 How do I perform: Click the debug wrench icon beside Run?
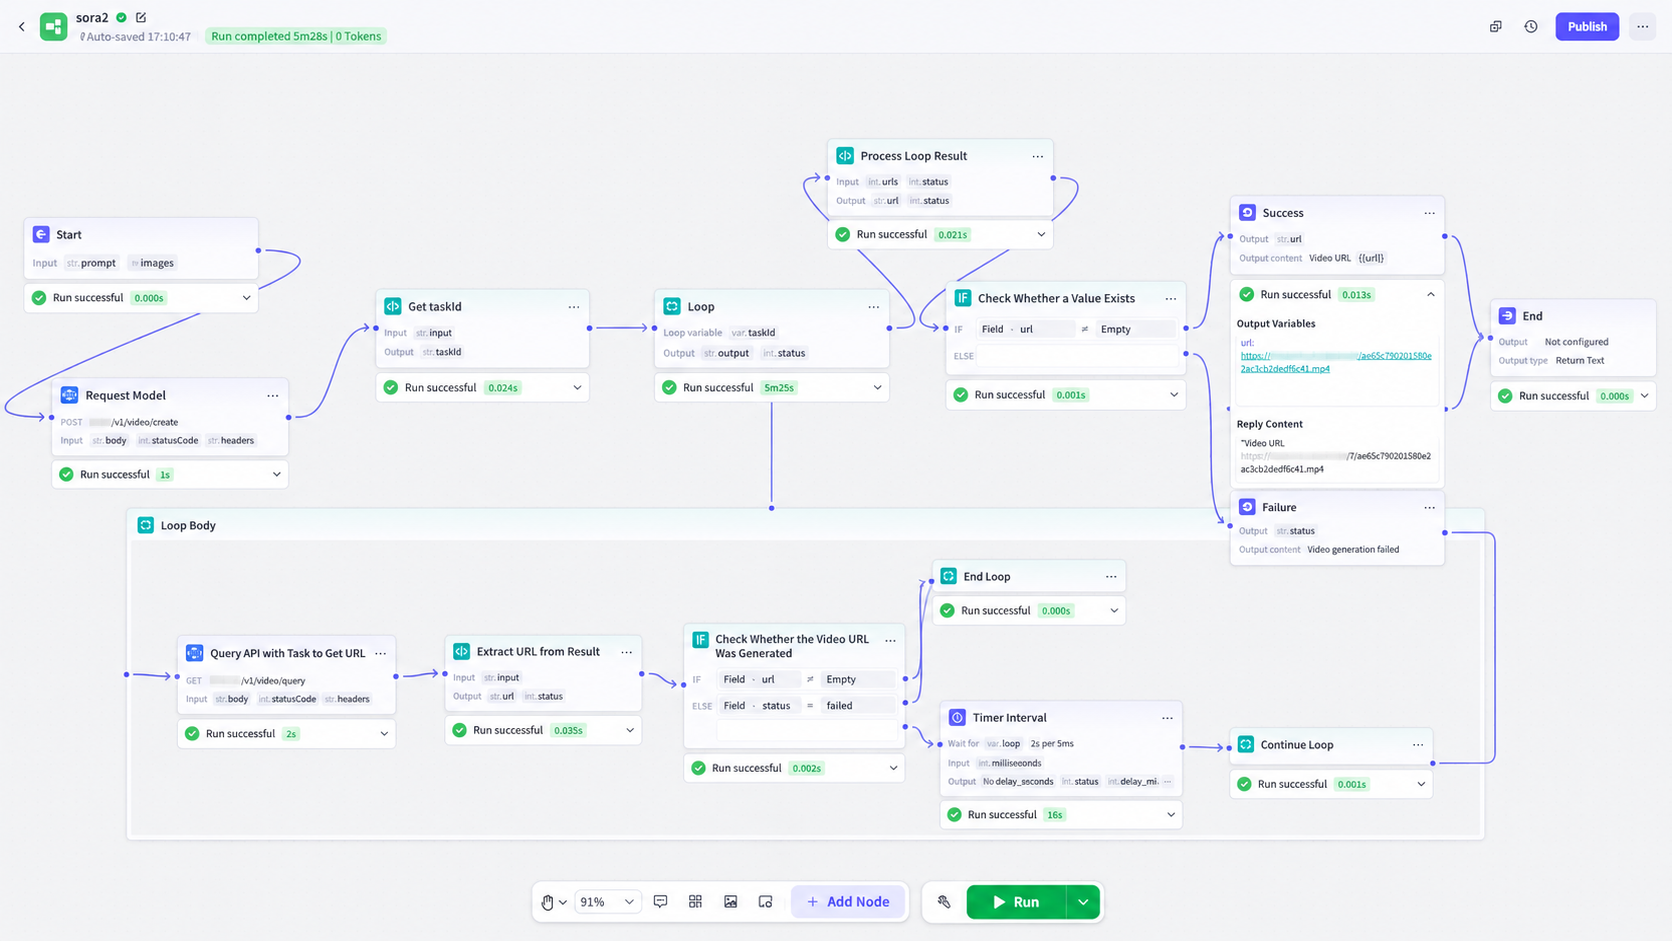(x=943, y=902)
